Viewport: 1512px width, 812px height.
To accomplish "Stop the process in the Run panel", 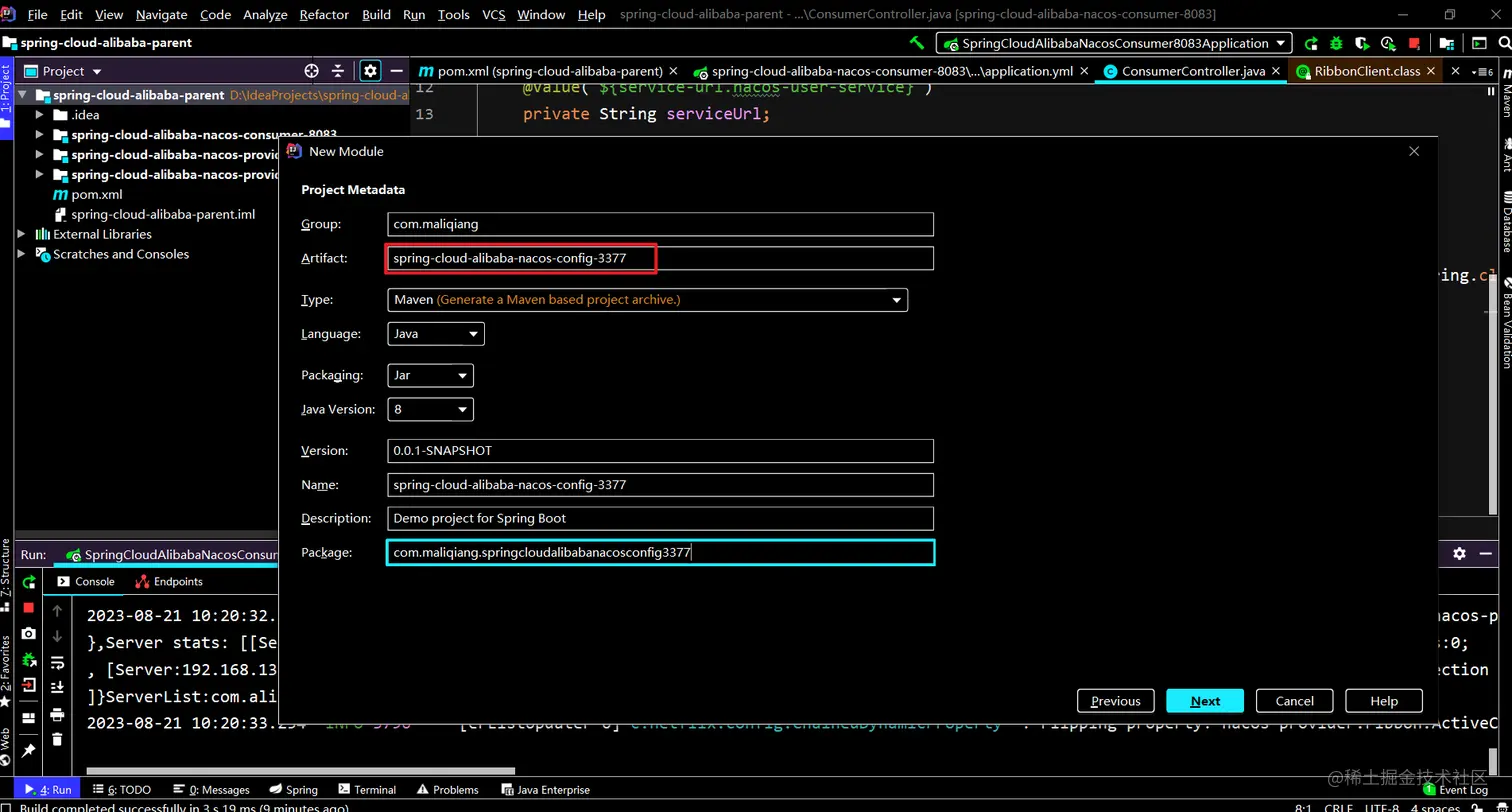I will click(x=29, y=607).
